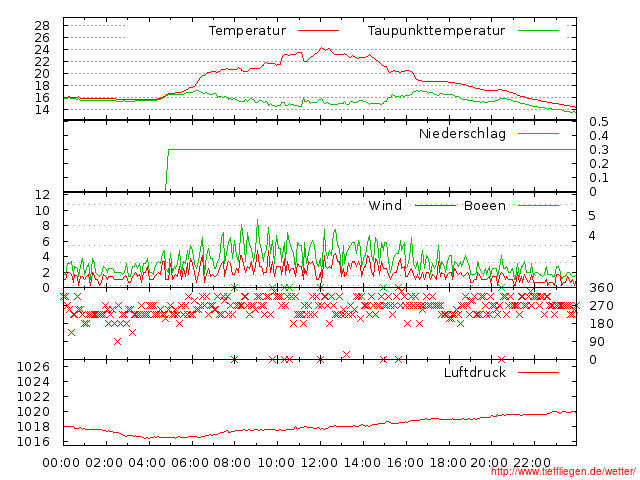Click the 360 wind direction axis value
The width and height of the screenshot is (640, 480).
(x=601, y=288)
